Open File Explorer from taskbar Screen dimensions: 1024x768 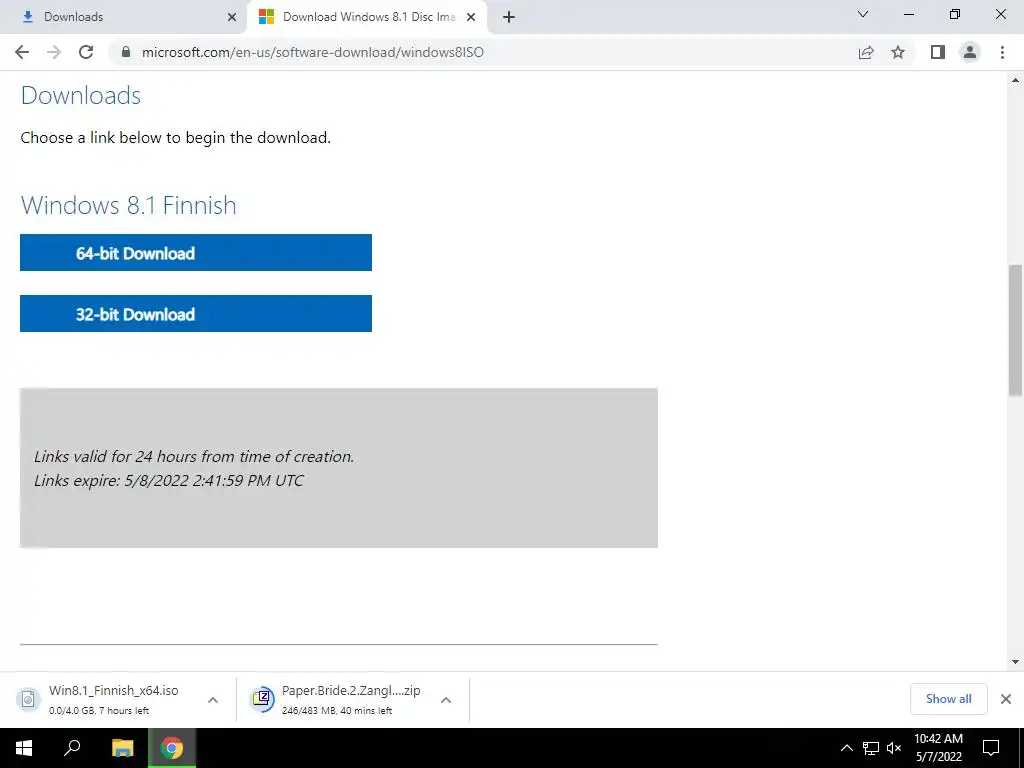122,748
